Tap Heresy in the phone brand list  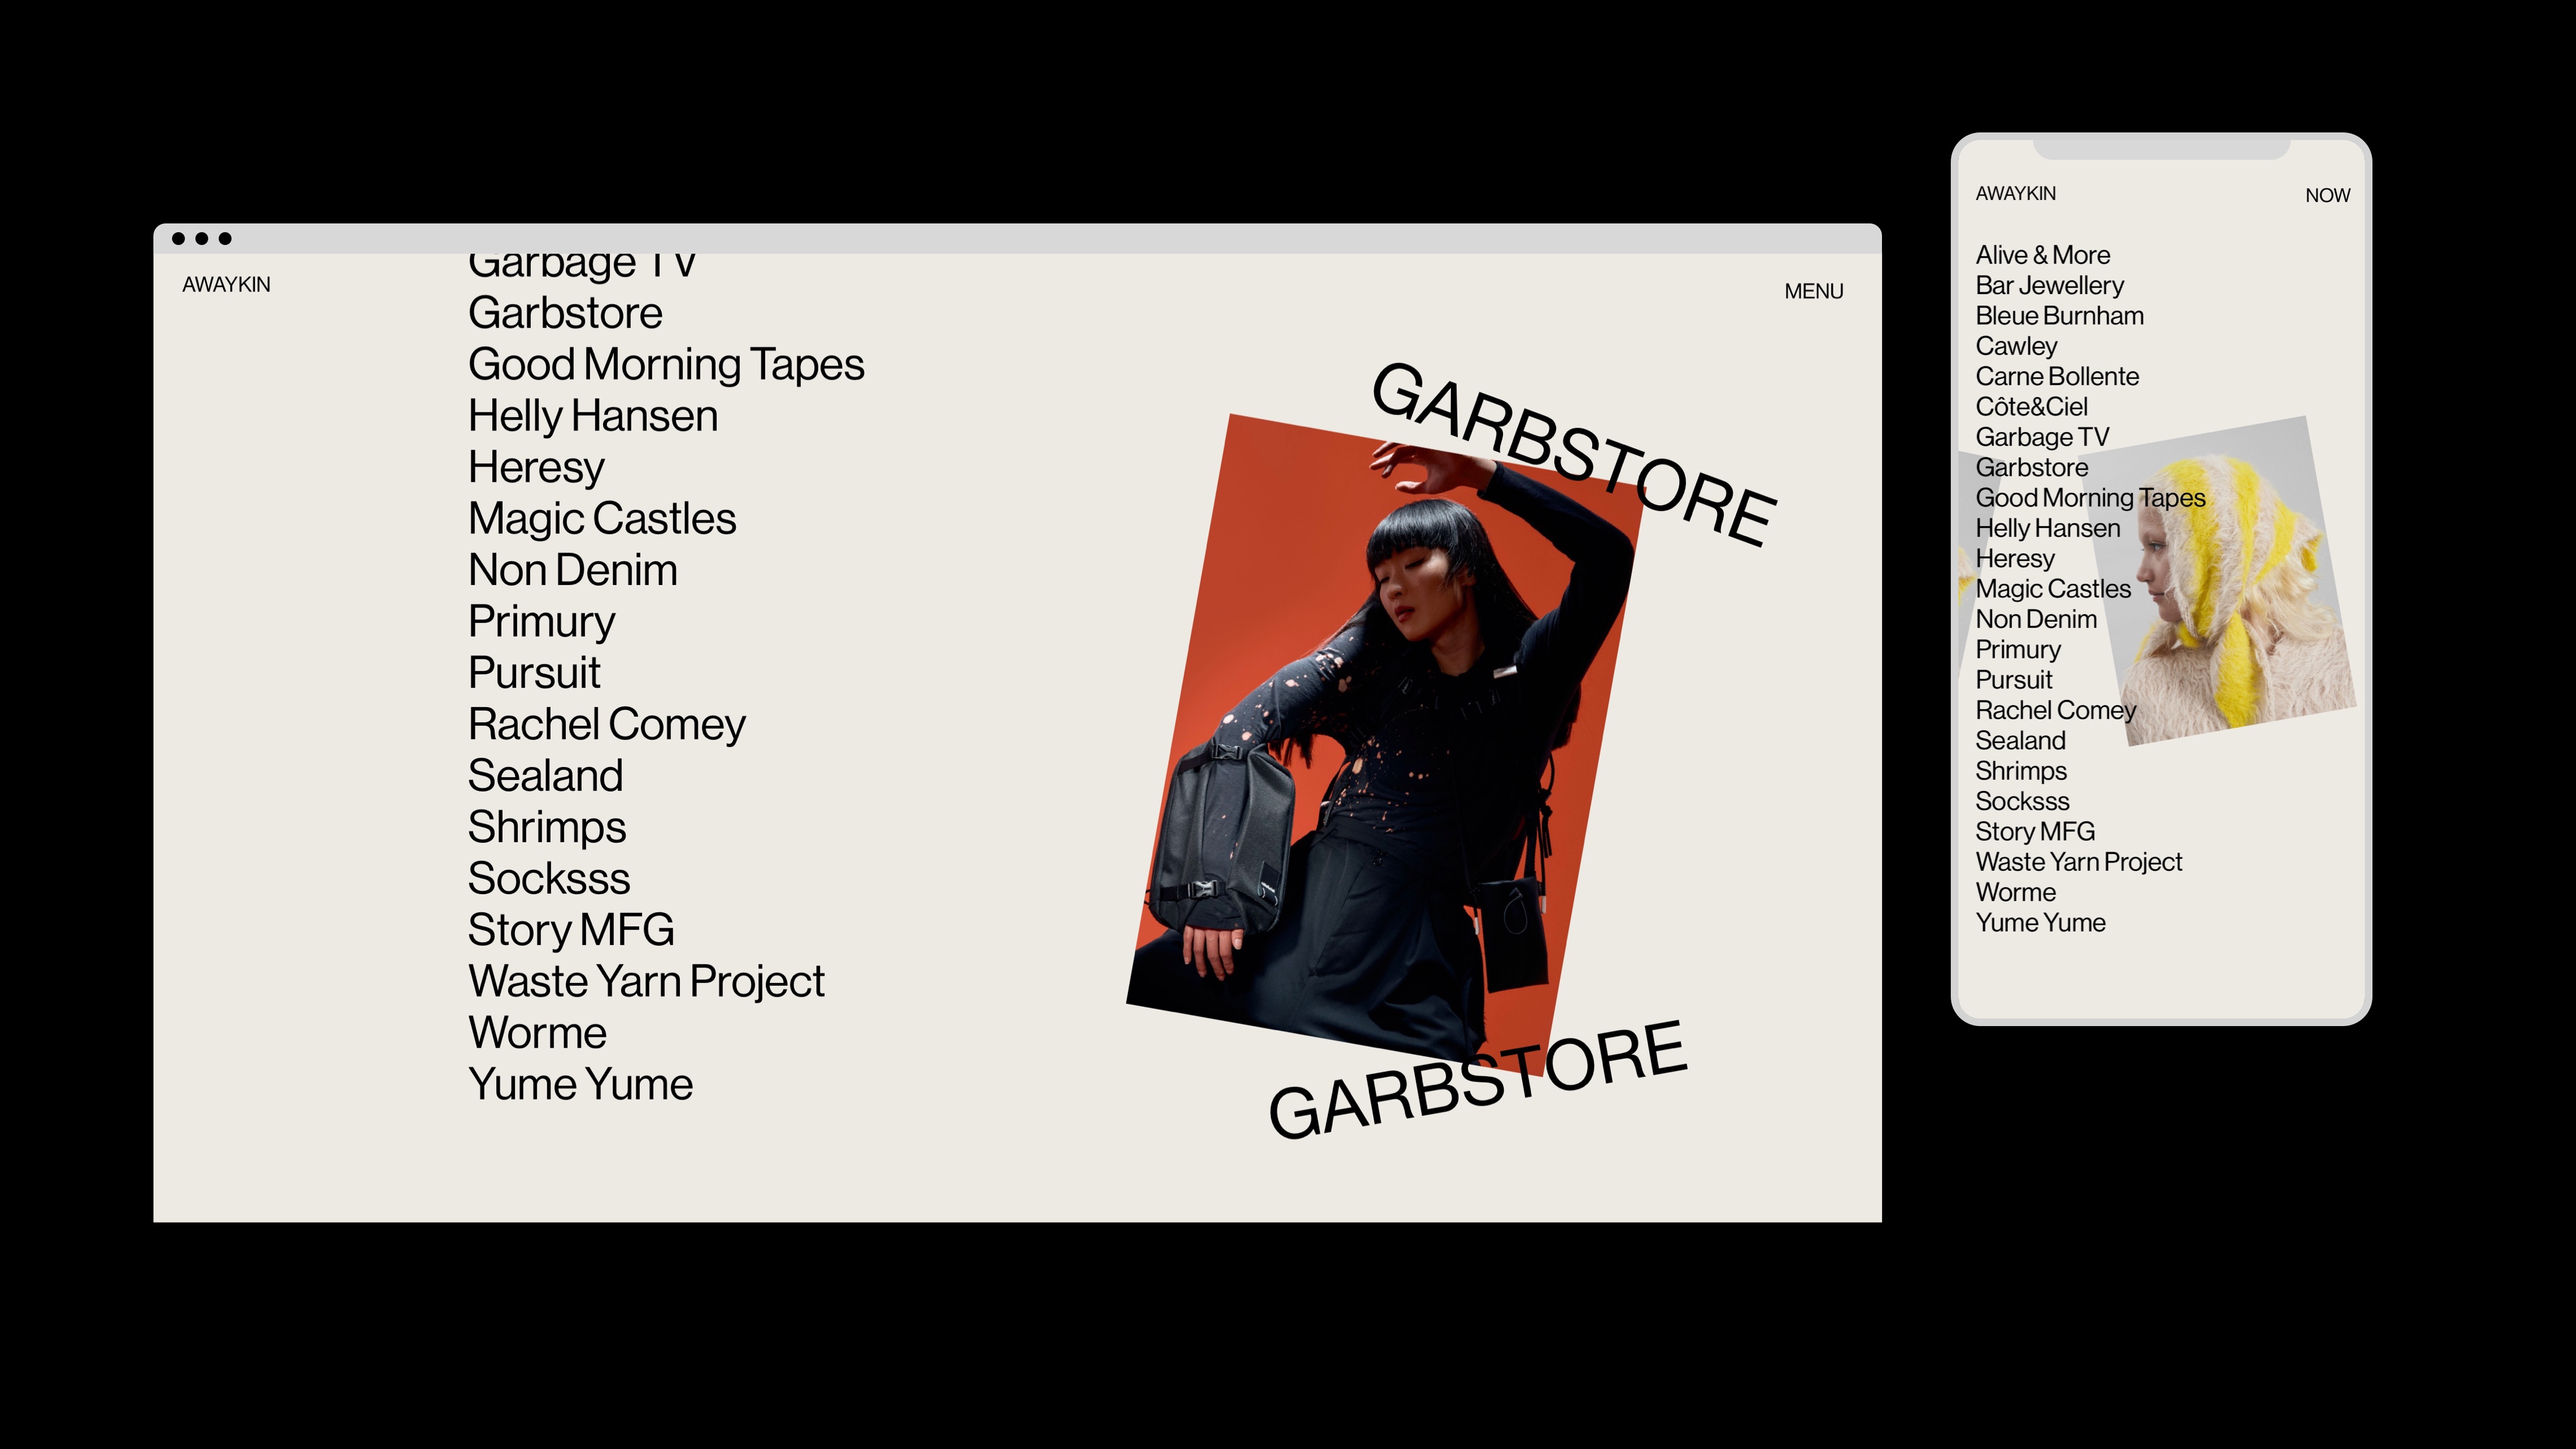(2015, 559)
